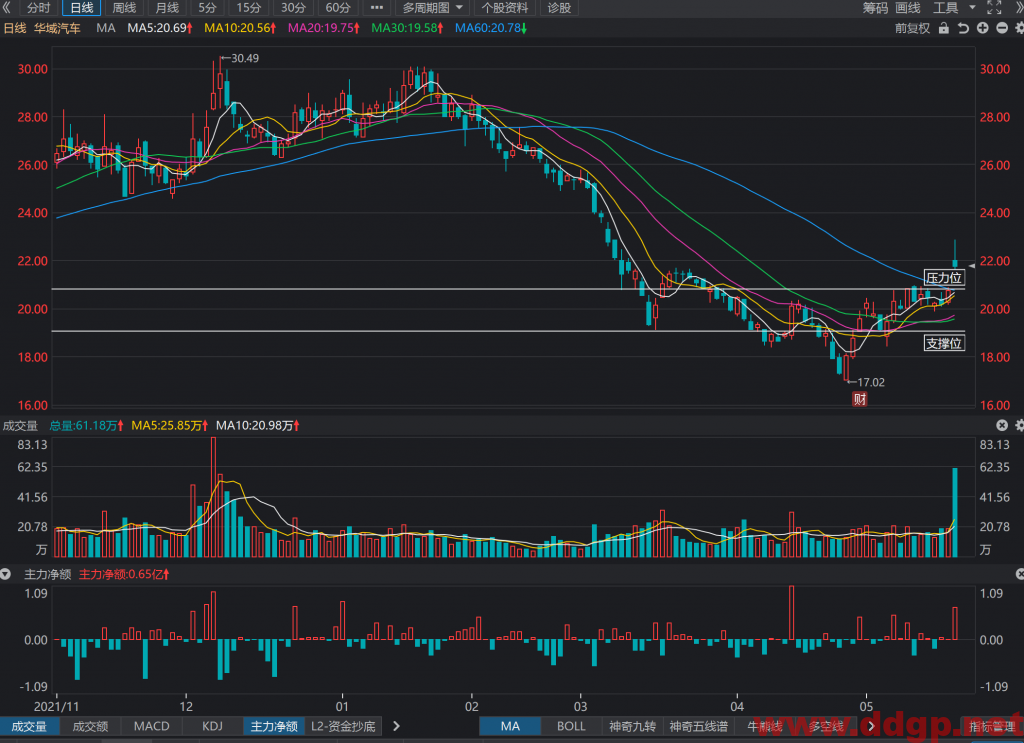The image size is (1024, 743).
Task: Select the 15分 period
Action: (x=248, y=8)
